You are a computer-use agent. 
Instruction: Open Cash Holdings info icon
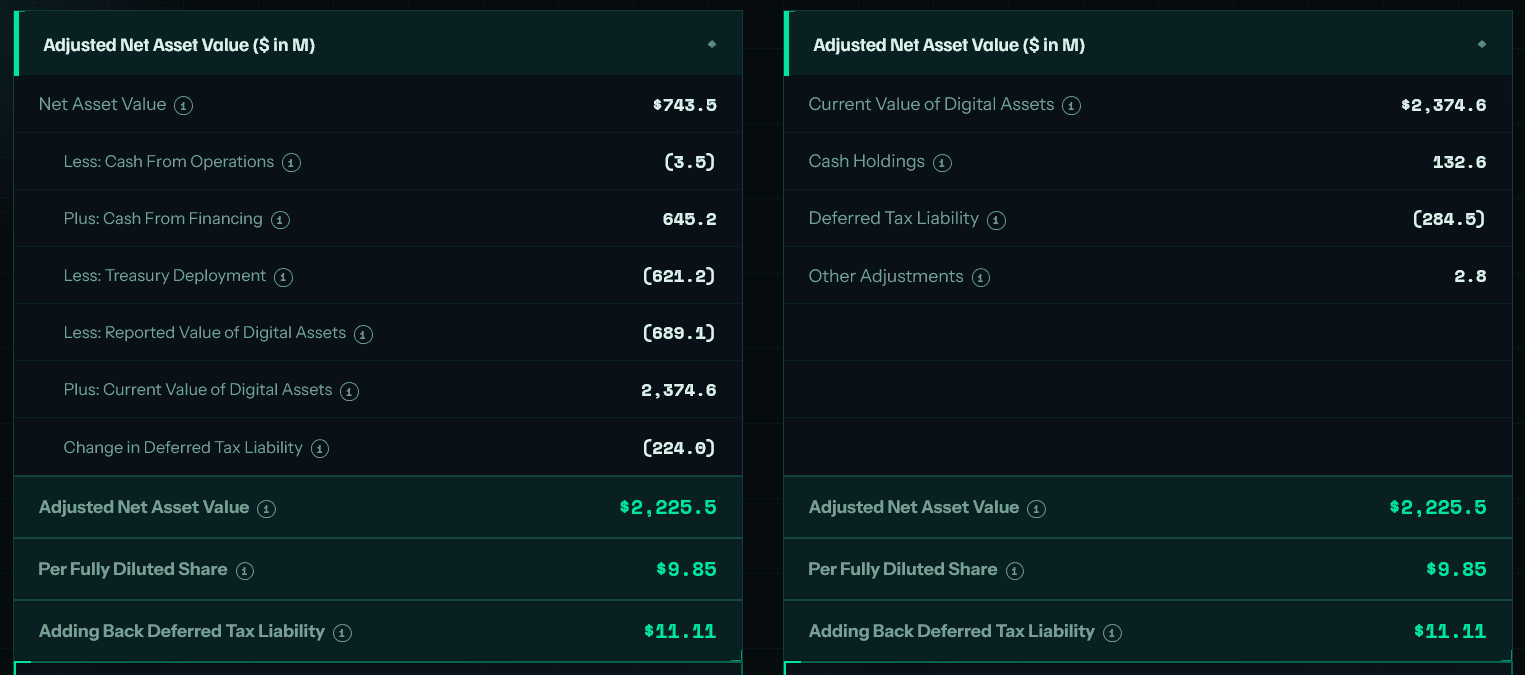[942, 162]
